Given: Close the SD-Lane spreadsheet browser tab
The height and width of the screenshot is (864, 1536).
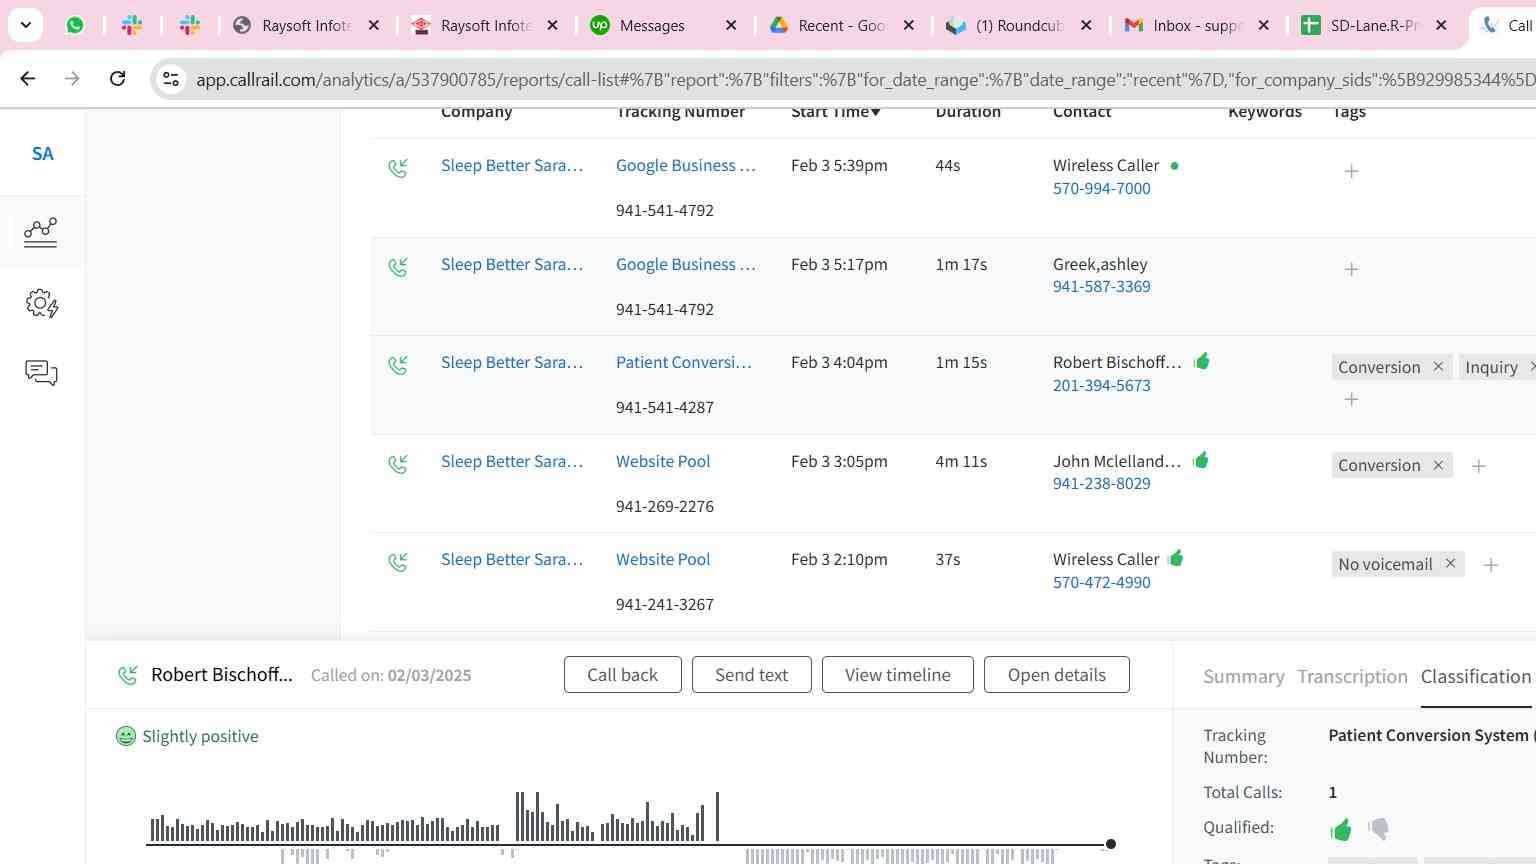Looking at the screenshot, I should click(x=1441, y=26).
